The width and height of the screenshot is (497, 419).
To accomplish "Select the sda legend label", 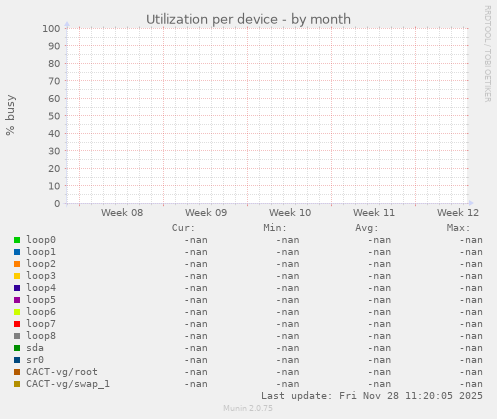I will tap(35, 348).
